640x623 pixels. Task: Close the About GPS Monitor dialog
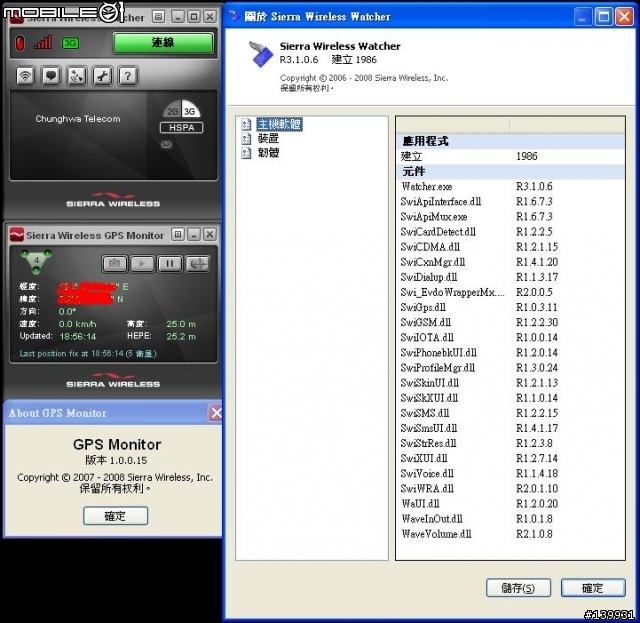click(216, 413)
